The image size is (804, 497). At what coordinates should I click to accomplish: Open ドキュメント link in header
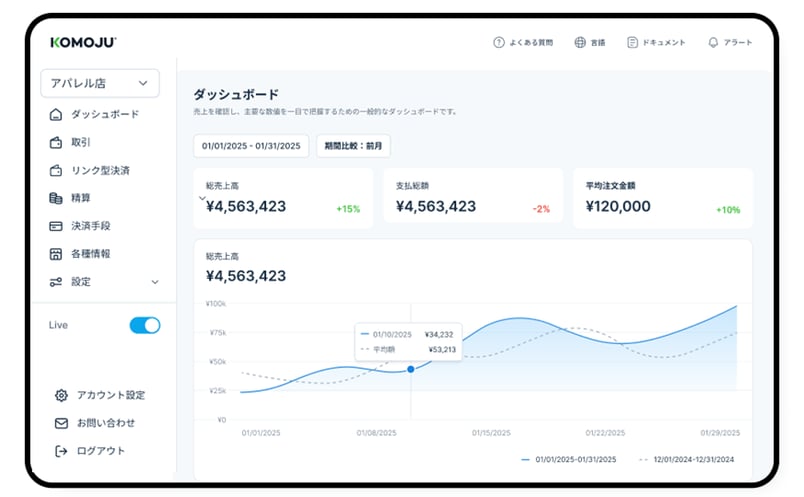point(664,43)
